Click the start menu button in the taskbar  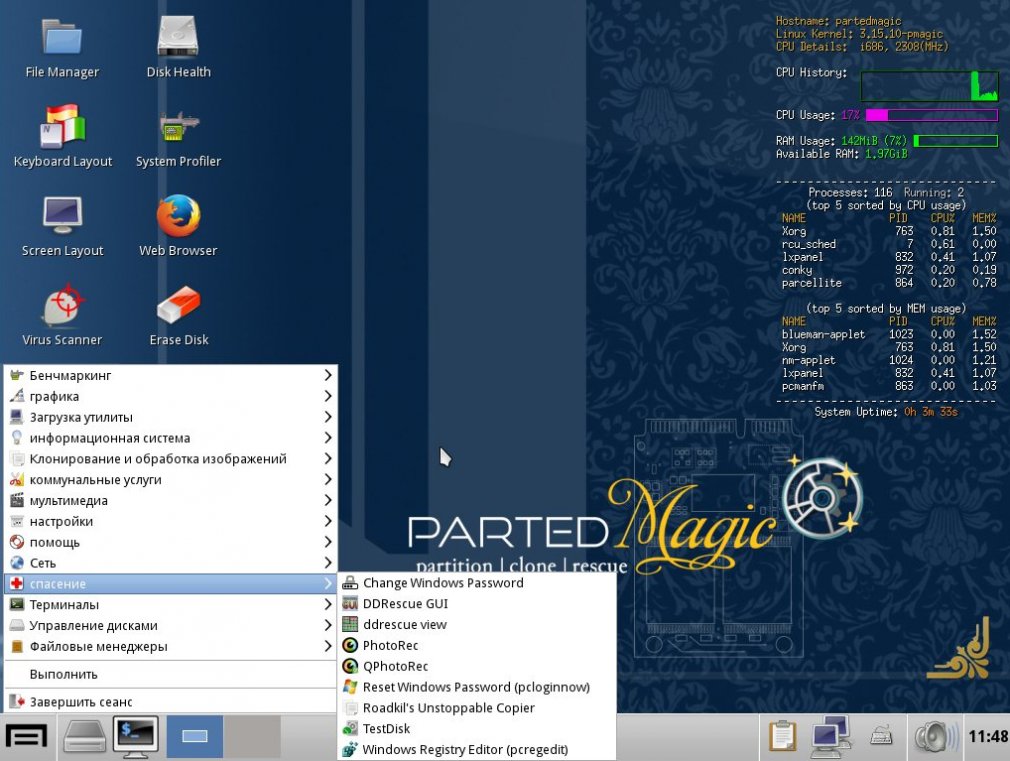[x=27, y=736]
